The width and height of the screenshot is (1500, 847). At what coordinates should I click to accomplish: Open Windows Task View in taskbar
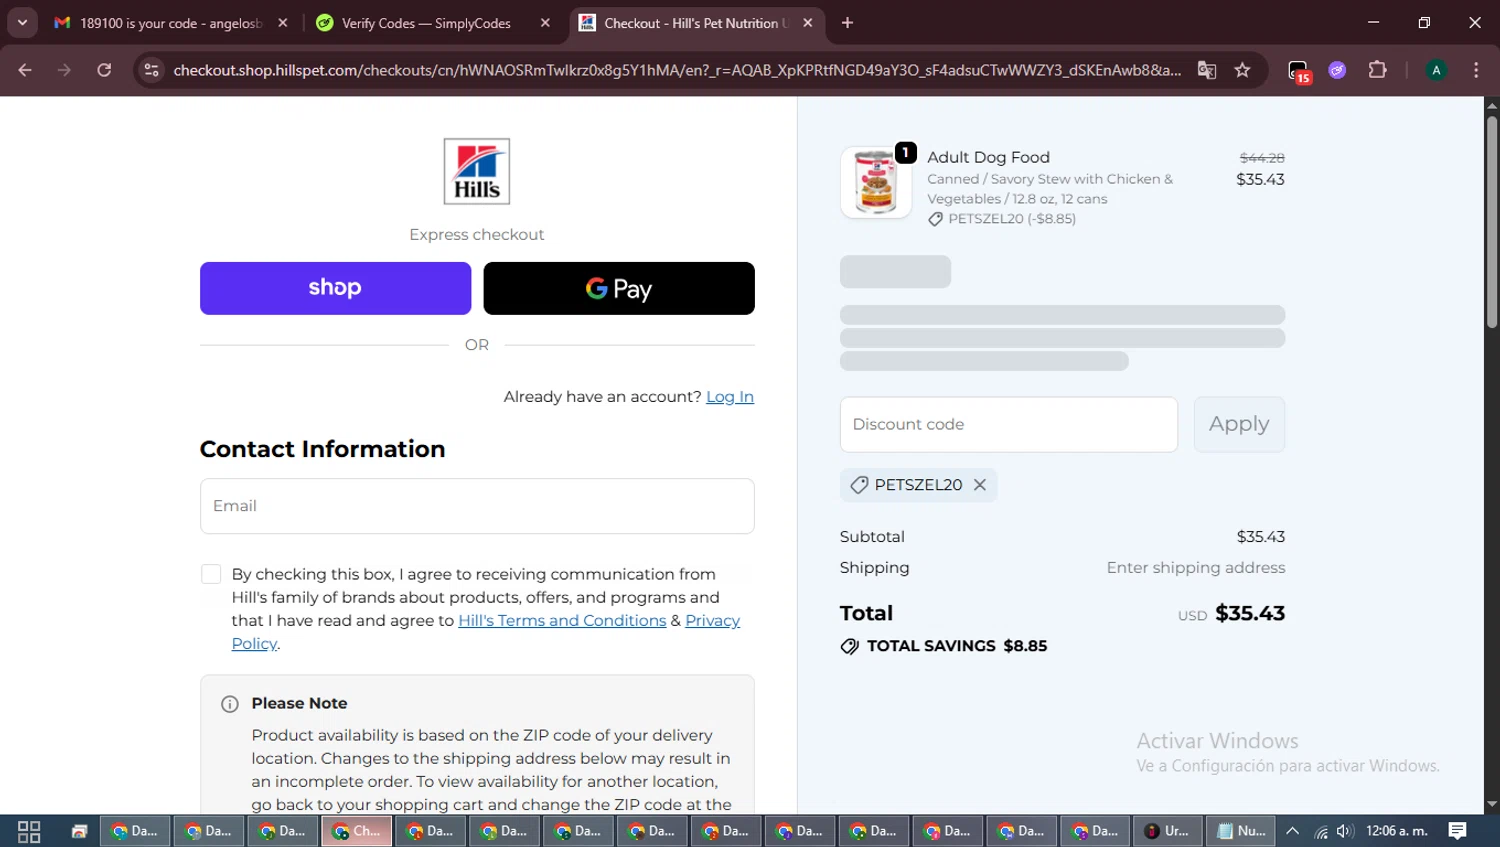(29, 831)
